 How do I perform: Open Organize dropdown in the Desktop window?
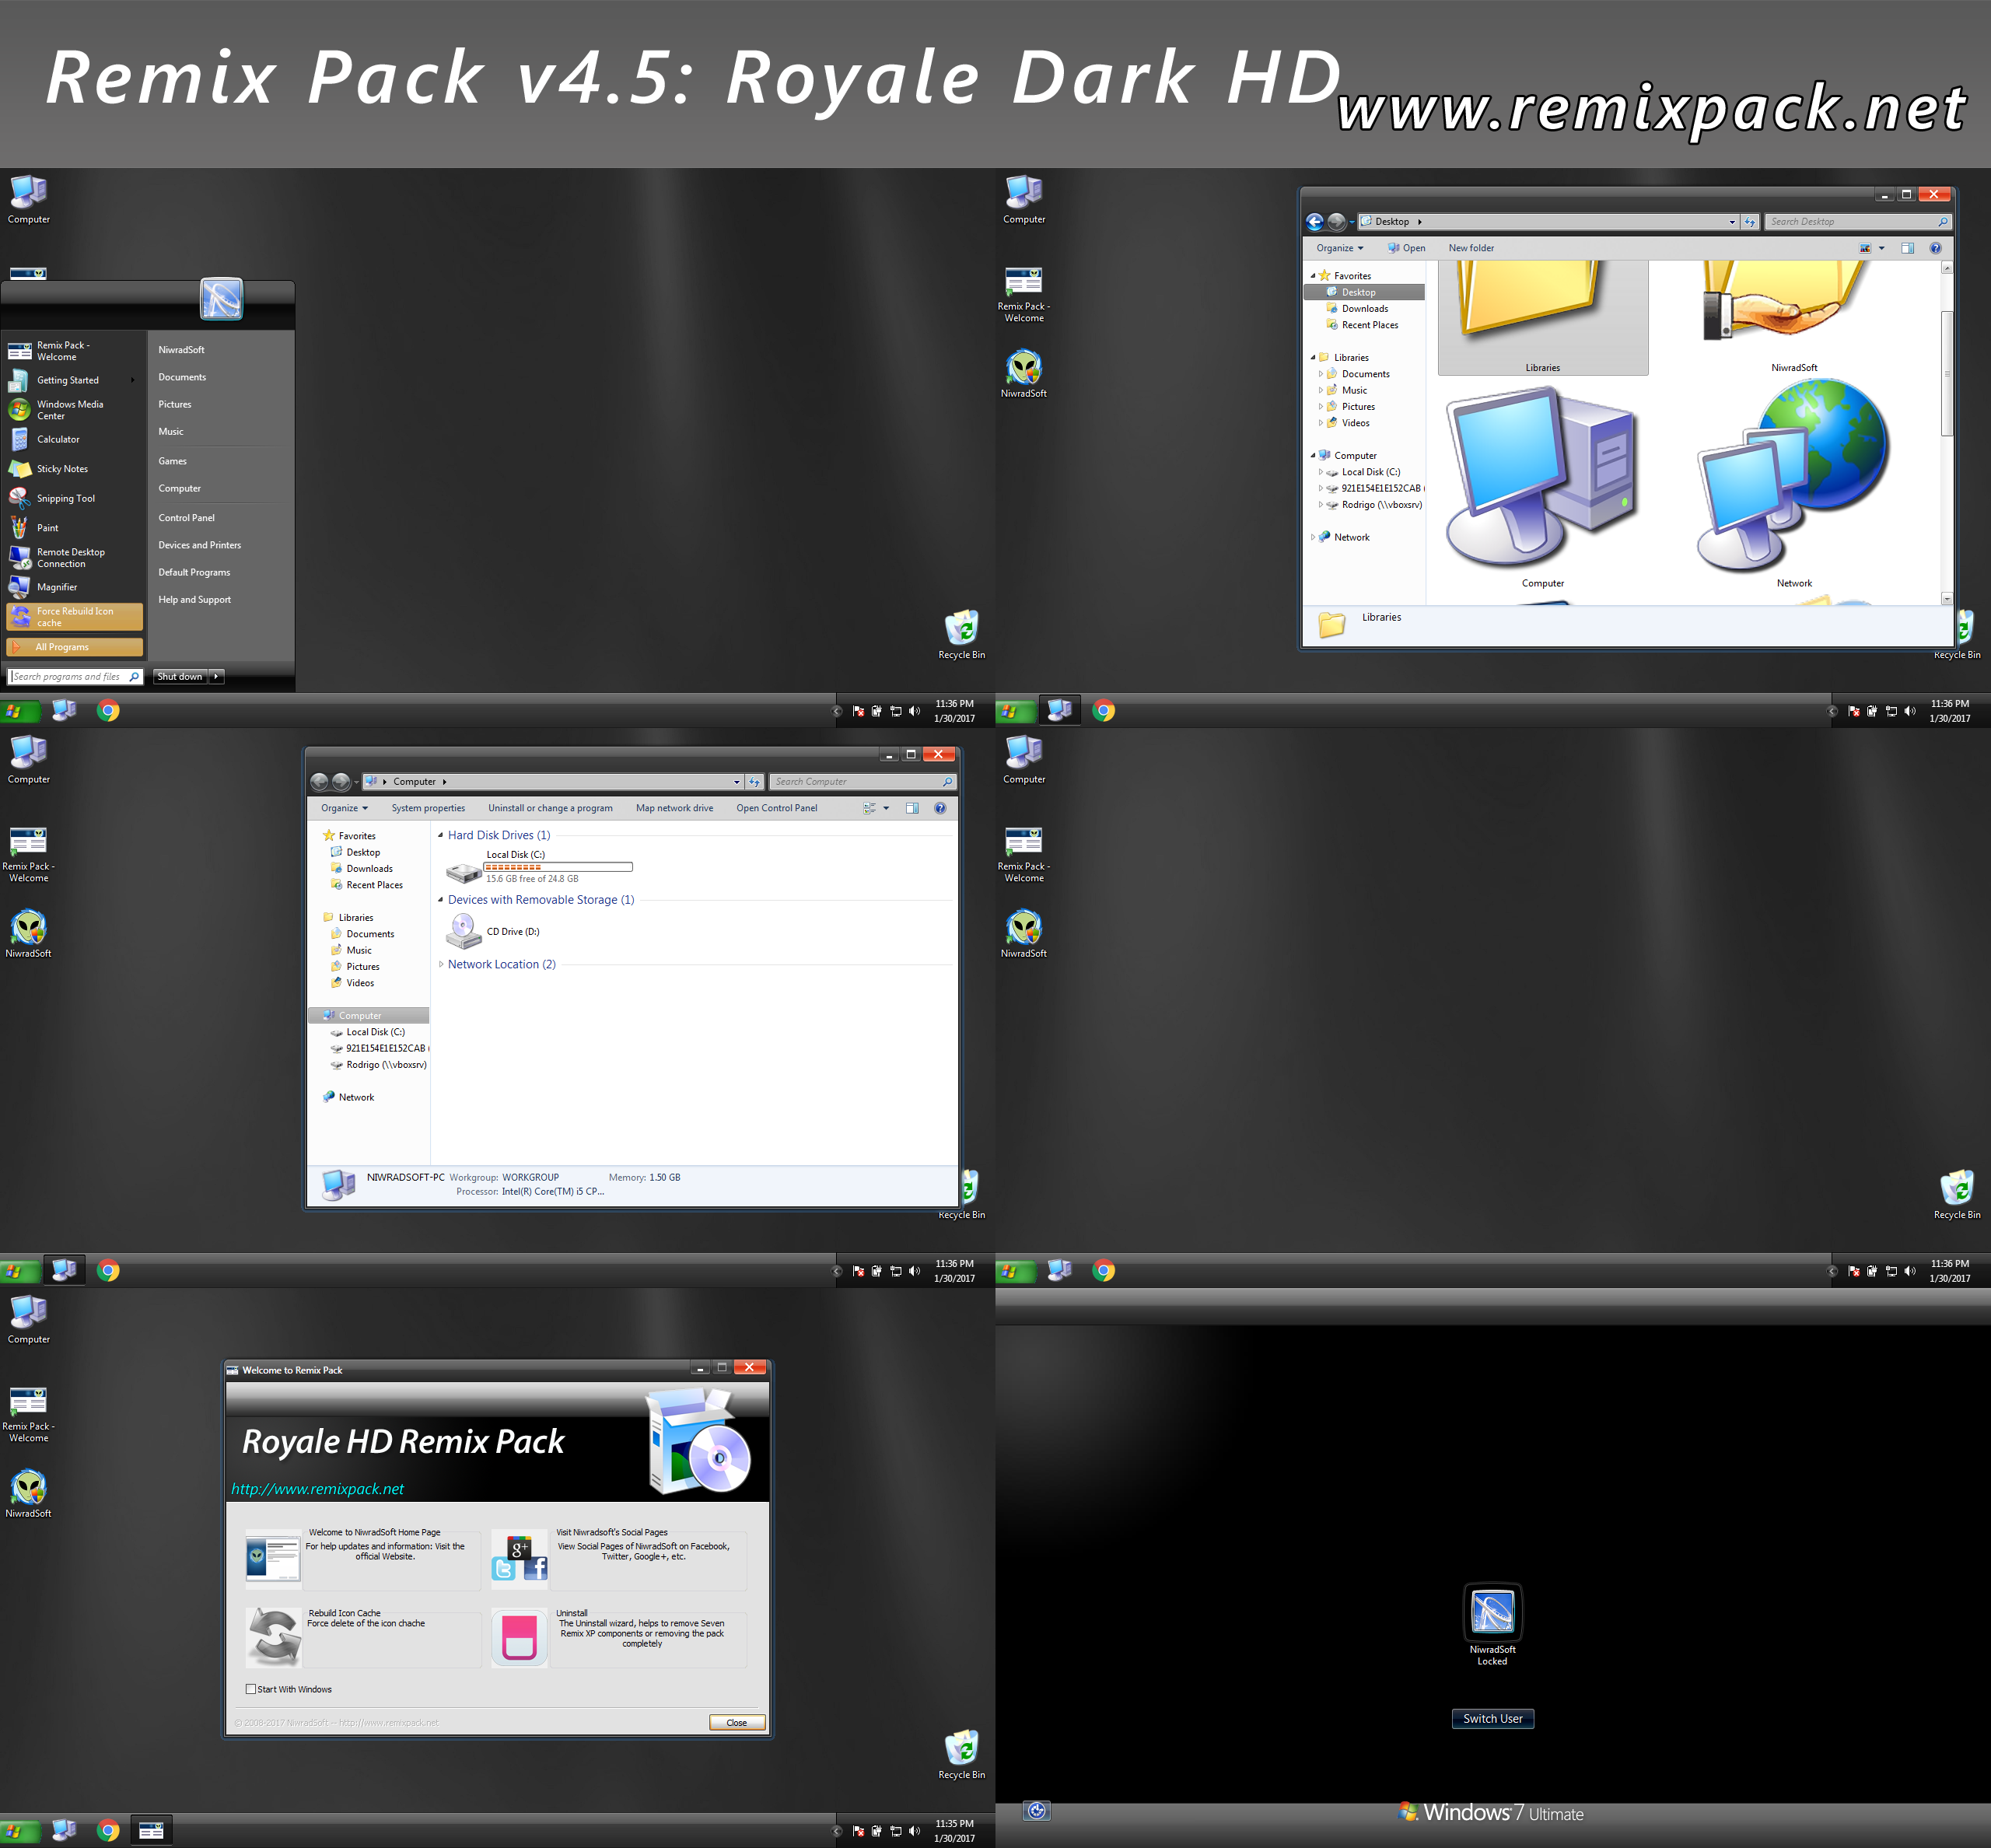(1339, 248)
